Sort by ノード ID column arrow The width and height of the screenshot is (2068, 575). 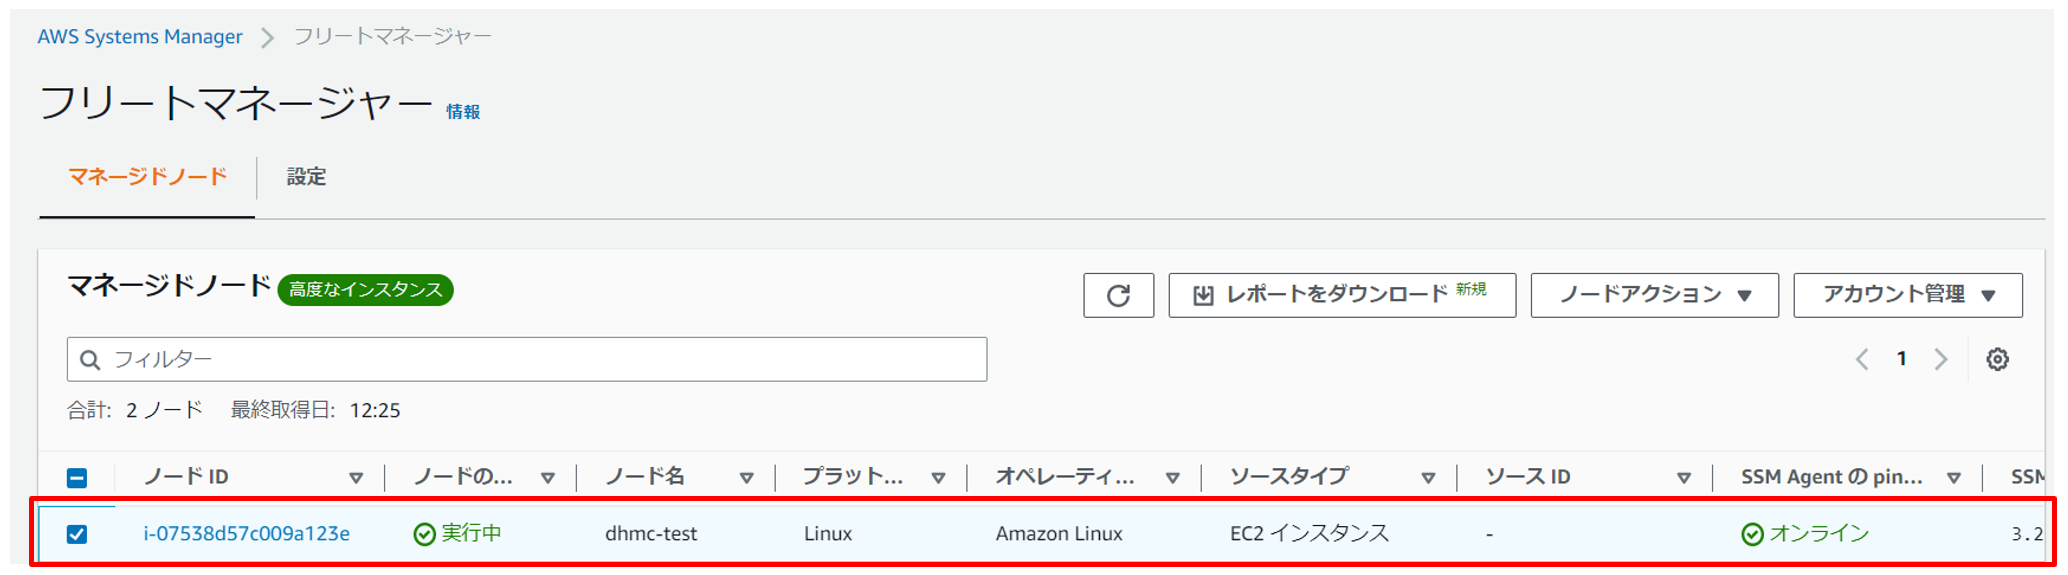(x=356, y=478)
